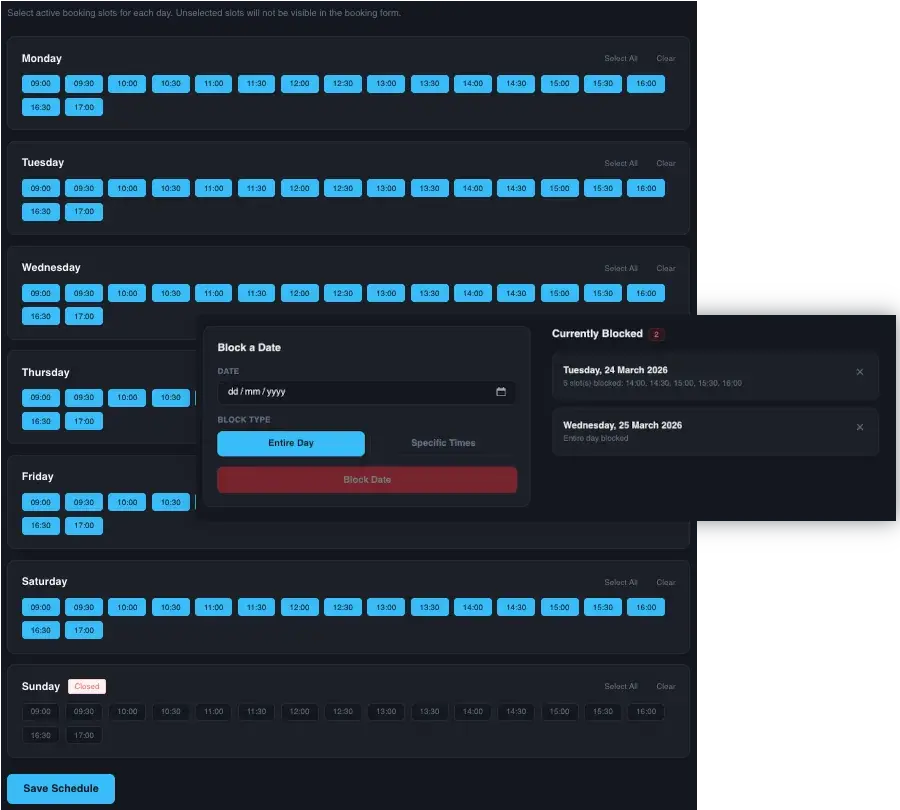Image resolution: width=900 pixels, height=810 pixels.
Task: Toggle Monday 16:00 slot
Action: click(646, 84)
